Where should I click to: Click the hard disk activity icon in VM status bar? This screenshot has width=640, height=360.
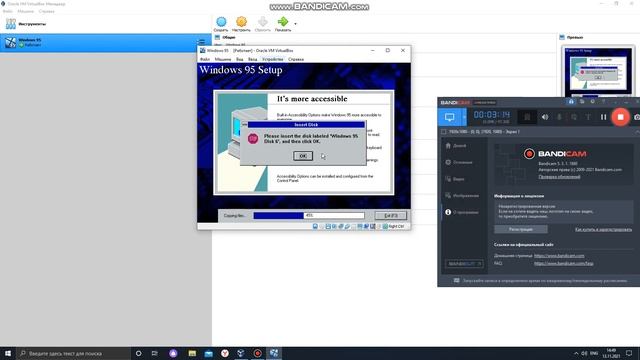[315, 226]
